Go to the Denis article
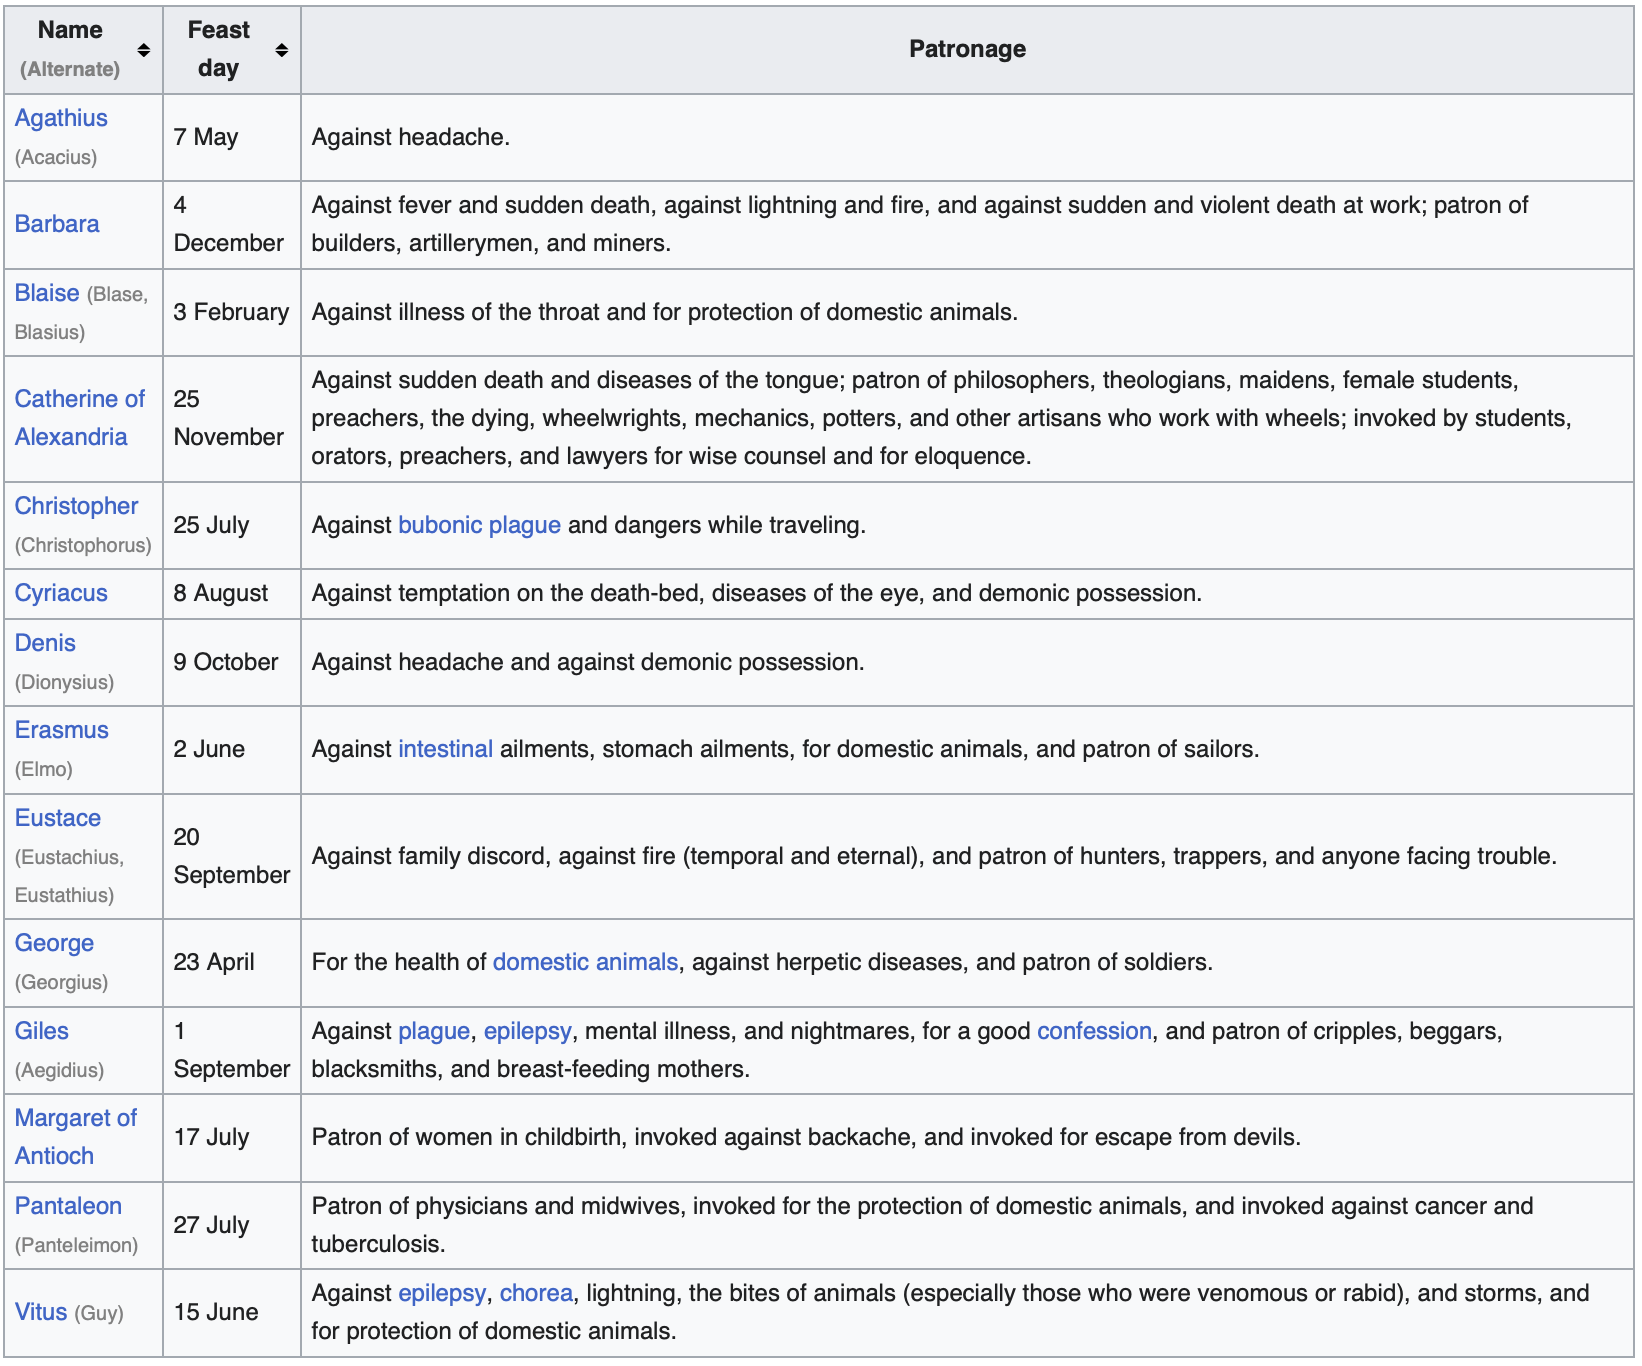This screenshot has height=1366, width=1642. pyautogui.click(x=45, y=643)
